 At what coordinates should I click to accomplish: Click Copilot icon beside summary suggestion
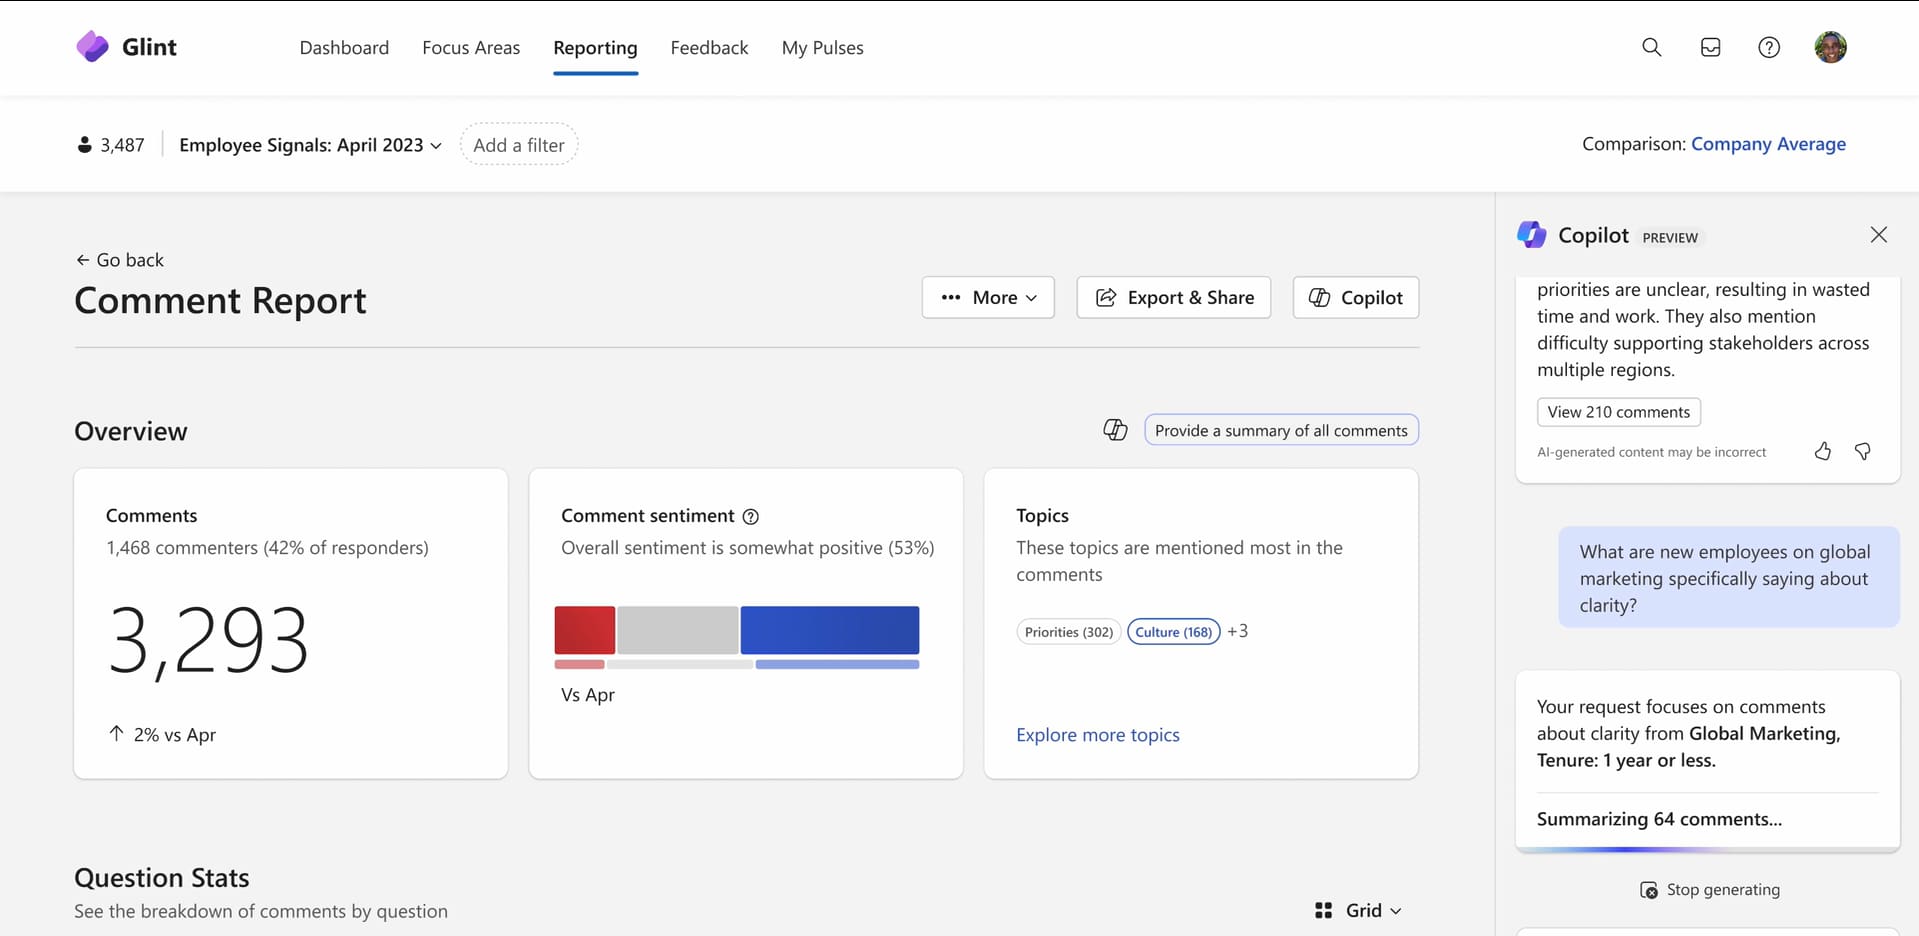click(x=1115, y=430)
